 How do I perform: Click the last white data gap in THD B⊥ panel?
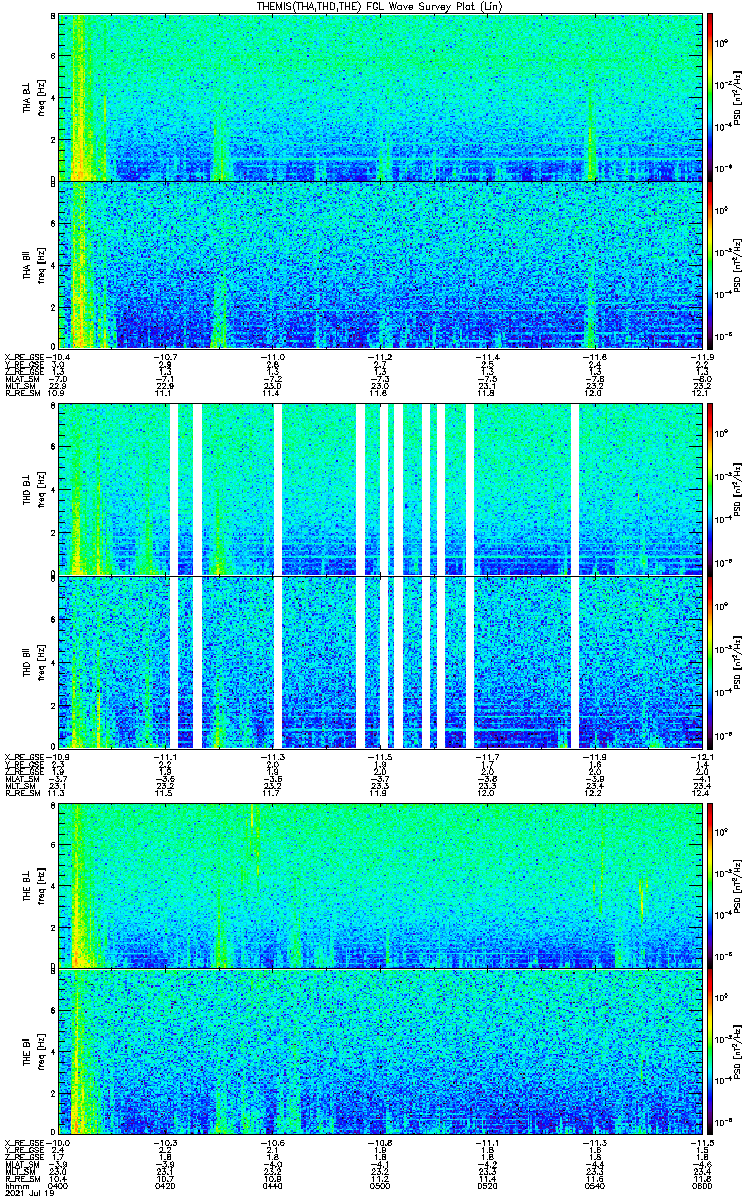click(x=575, y=489)
